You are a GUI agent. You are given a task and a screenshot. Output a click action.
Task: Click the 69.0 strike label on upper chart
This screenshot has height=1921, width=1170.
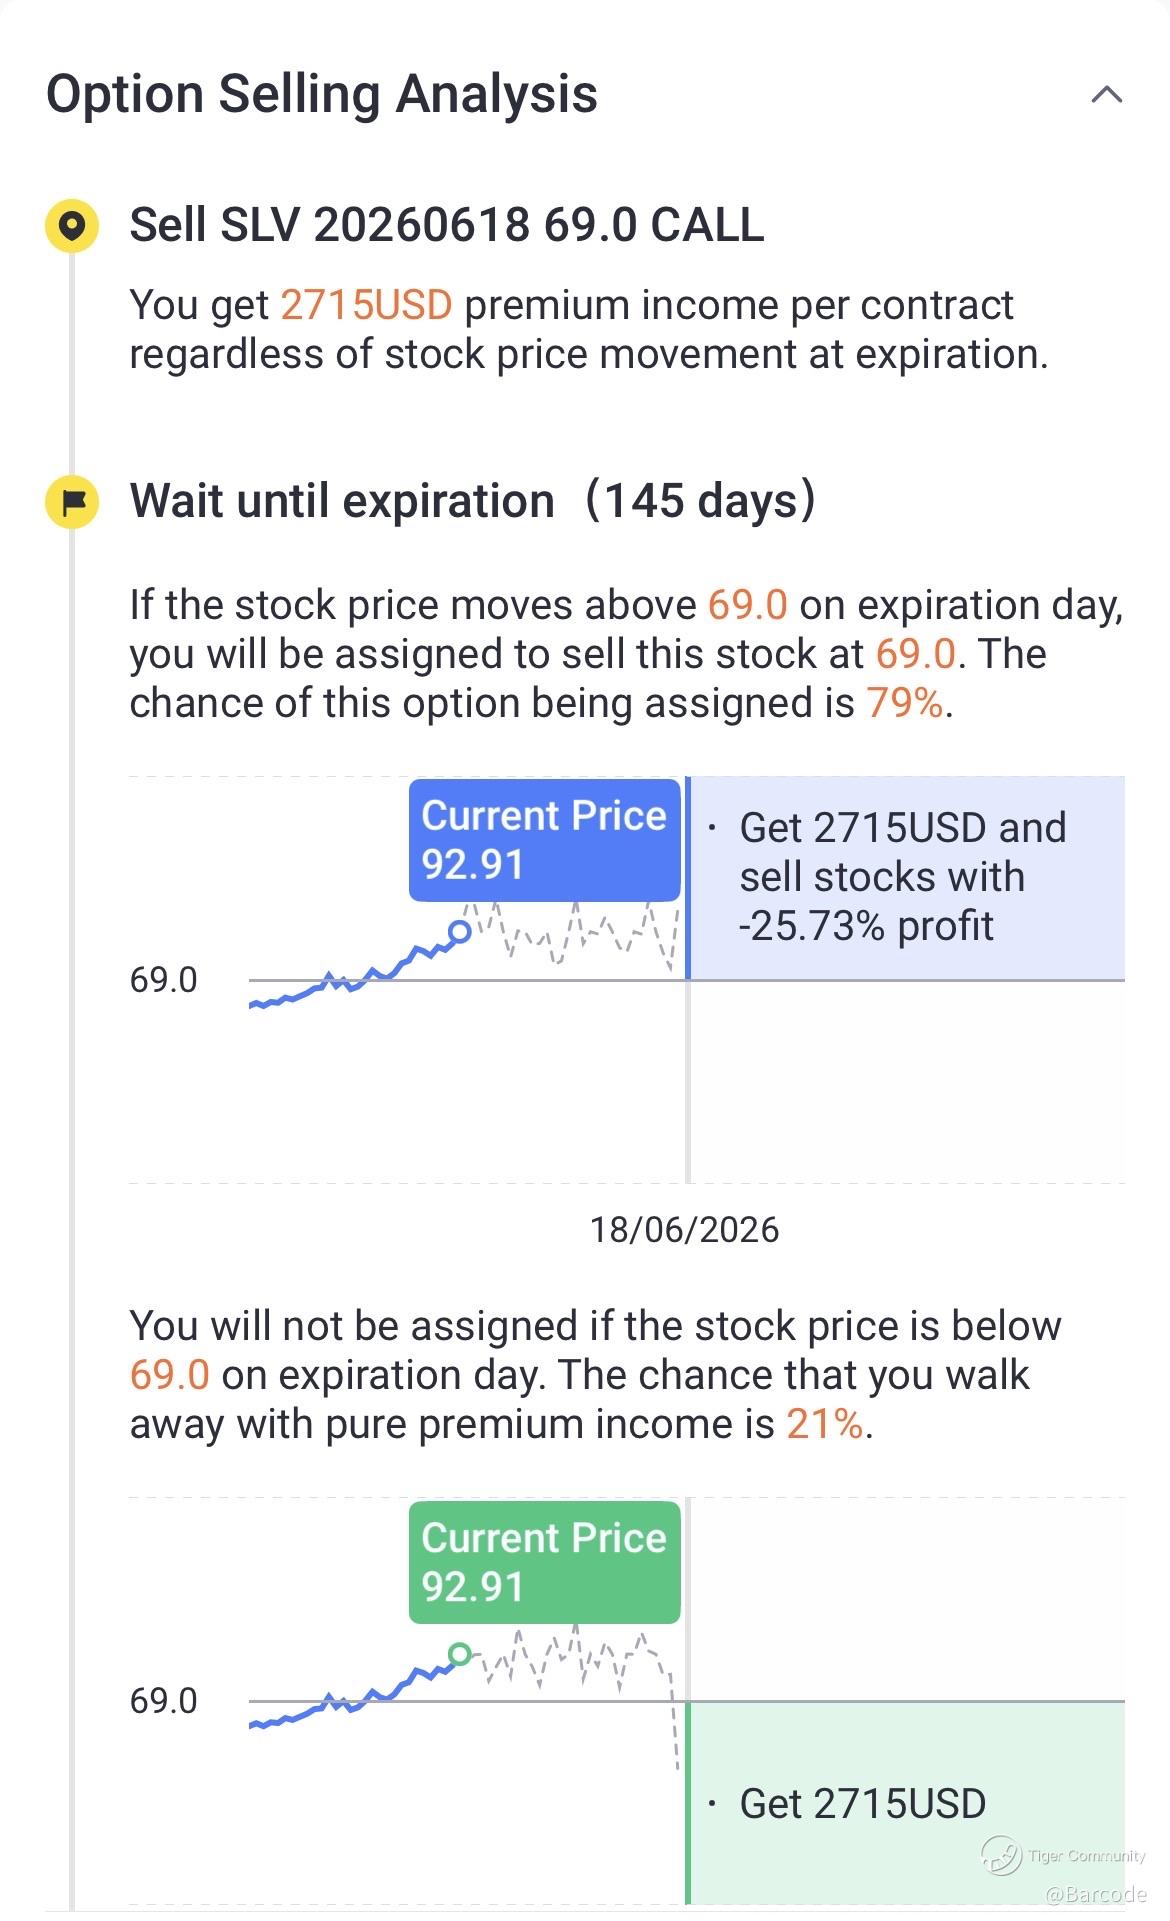163,980
